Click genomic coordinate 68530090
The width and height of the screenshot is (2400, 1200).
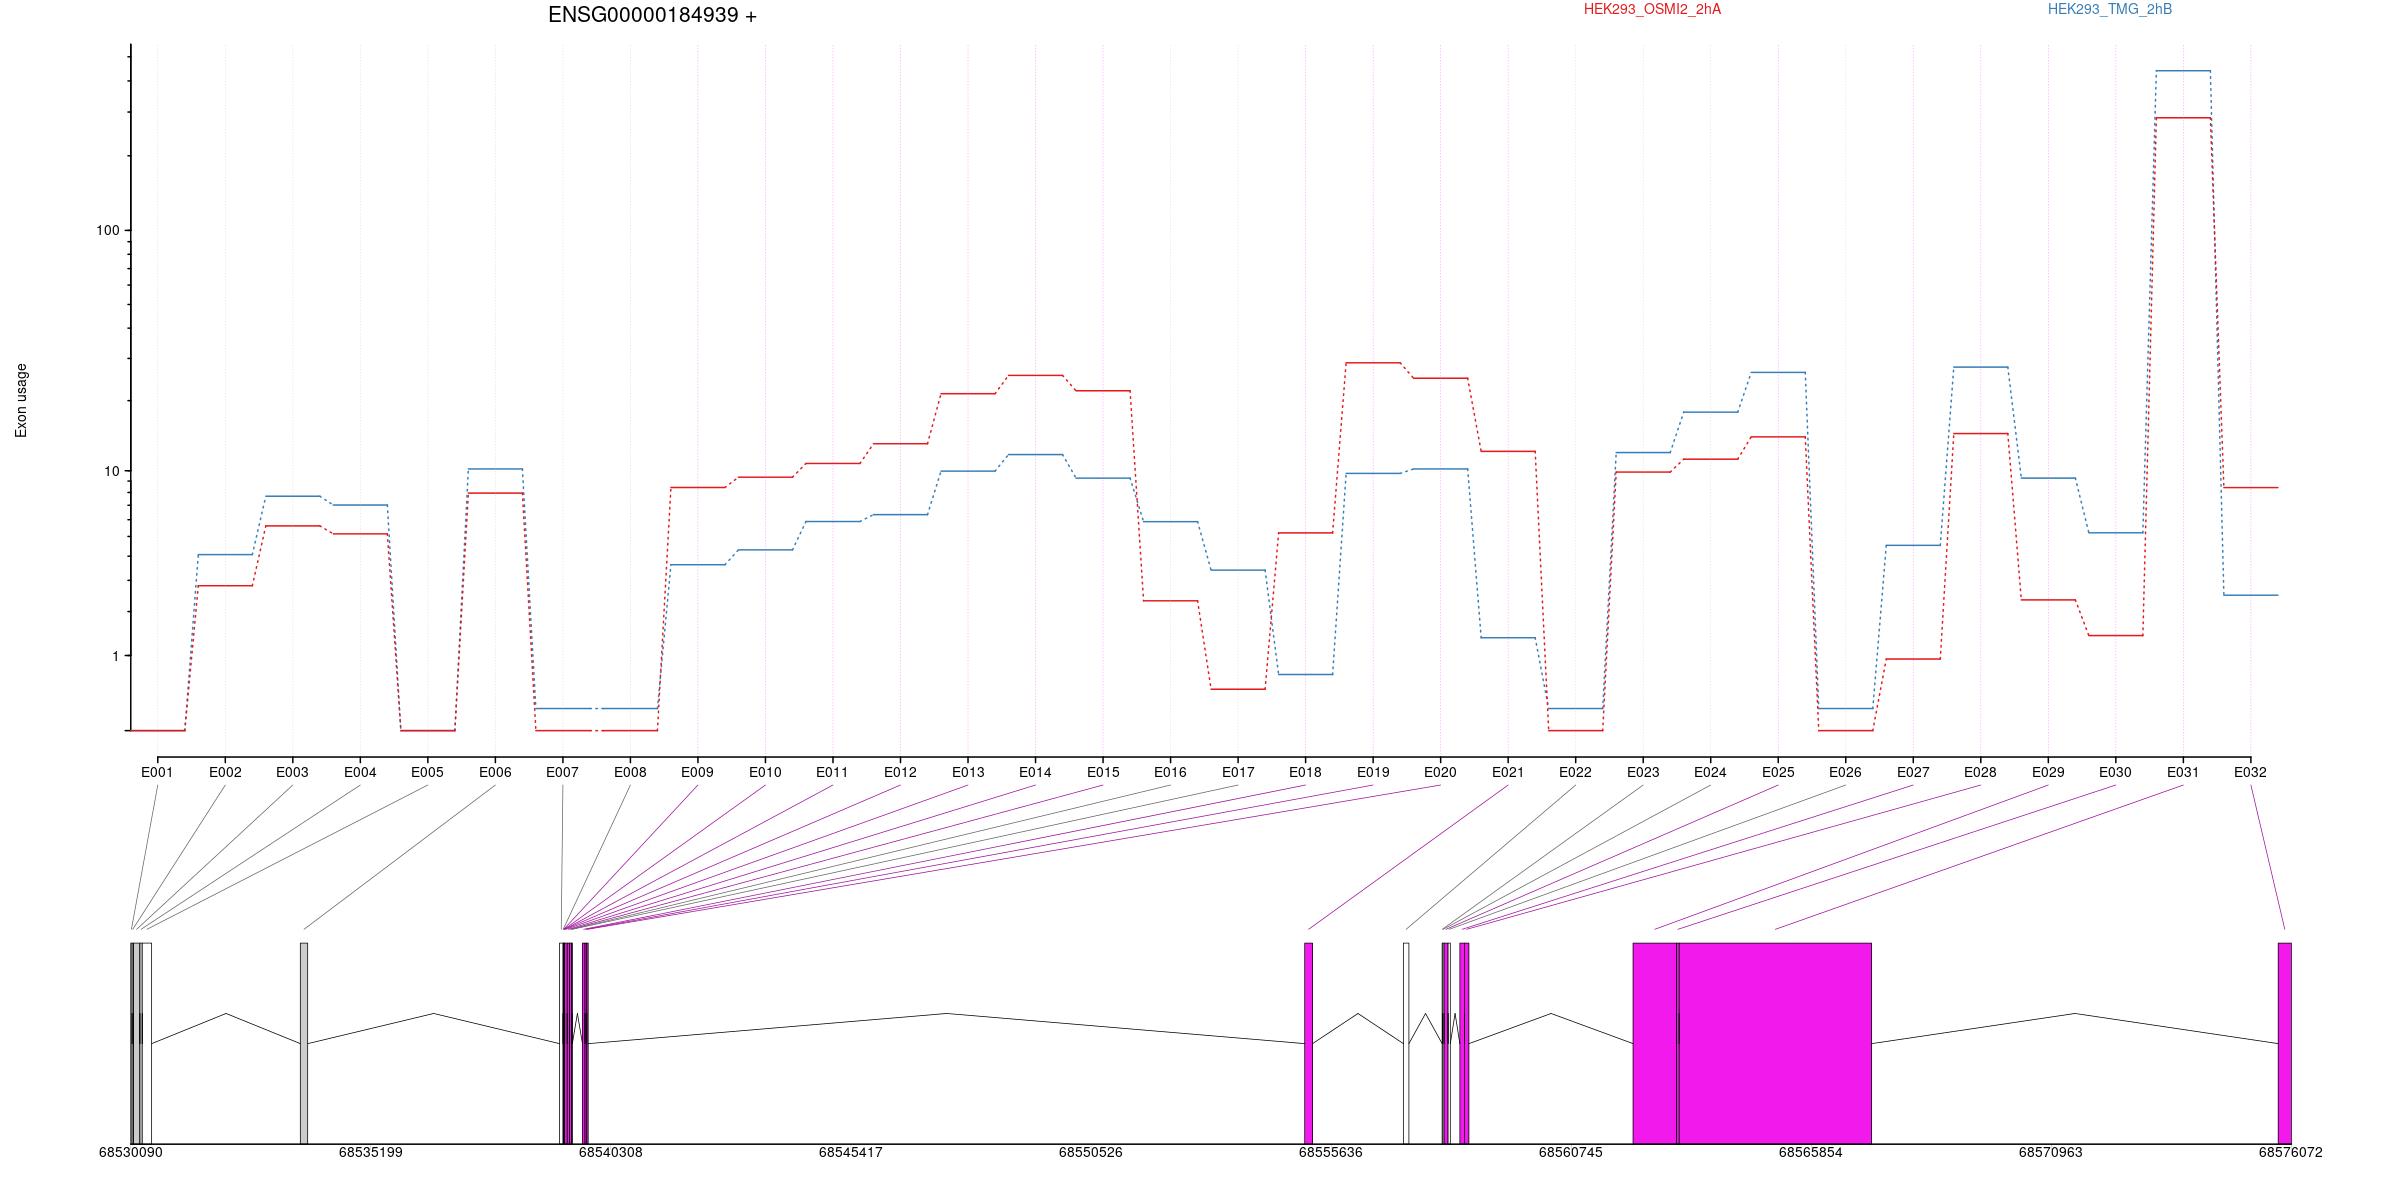[130, 1152]
